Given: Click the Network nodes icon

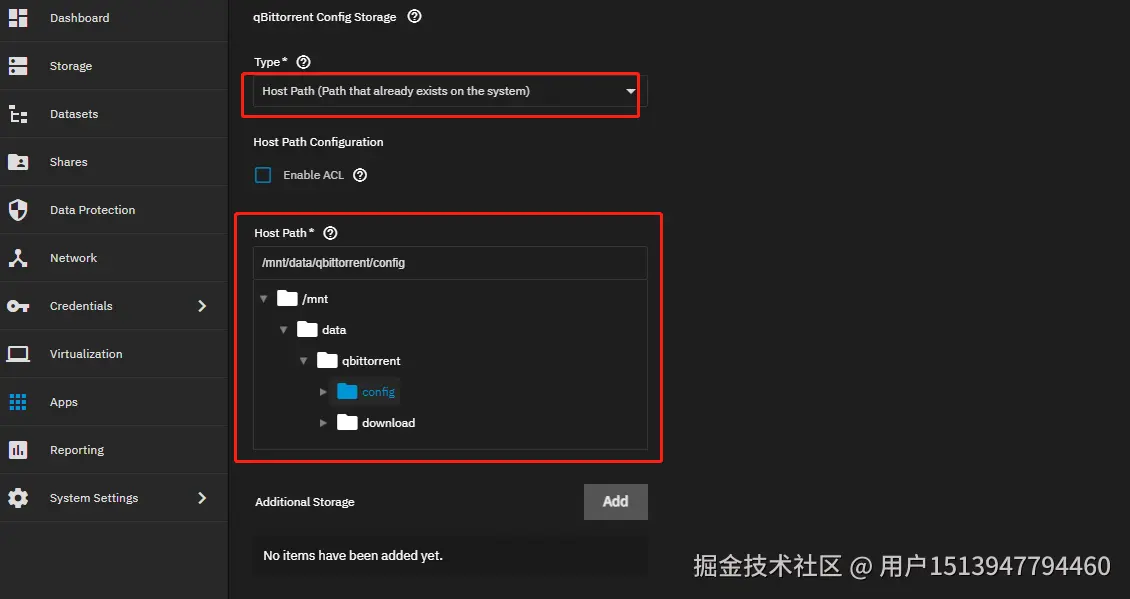Looking at the screenshot, I should [x=18, y=258].
